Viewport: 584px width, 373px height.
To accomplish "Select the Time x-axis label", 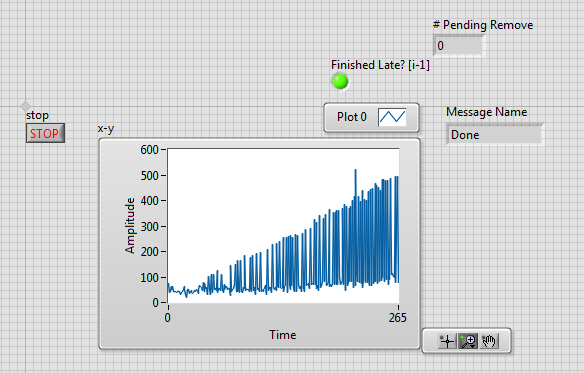I will coord(283,335).
